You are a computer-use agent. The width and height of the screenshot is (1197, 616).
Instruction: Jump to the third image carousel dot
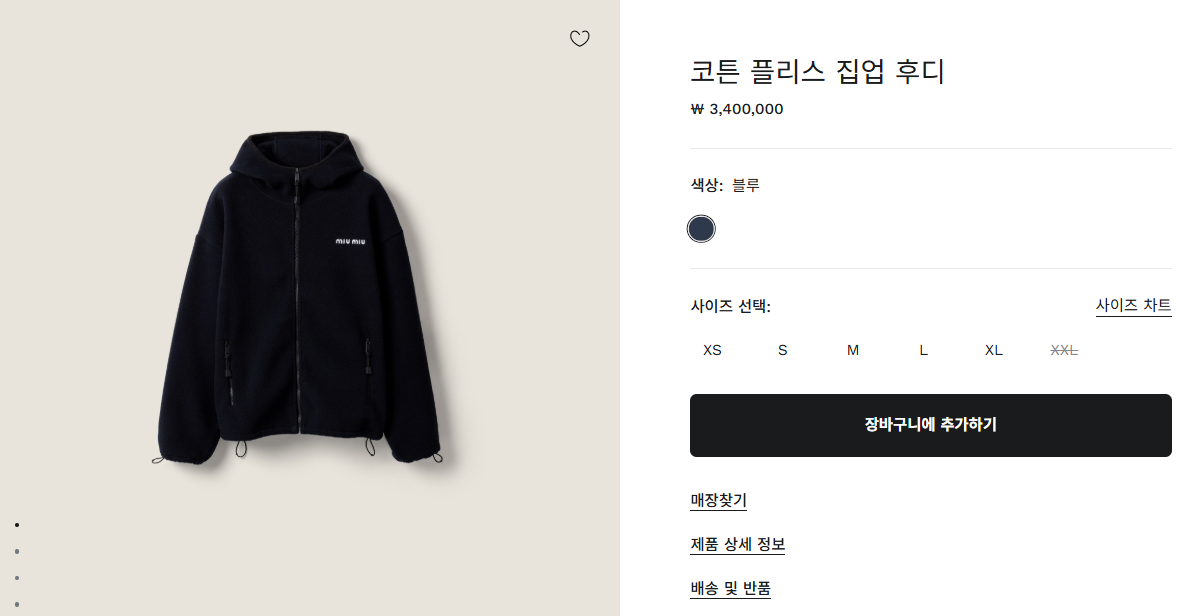coord(17,578)
